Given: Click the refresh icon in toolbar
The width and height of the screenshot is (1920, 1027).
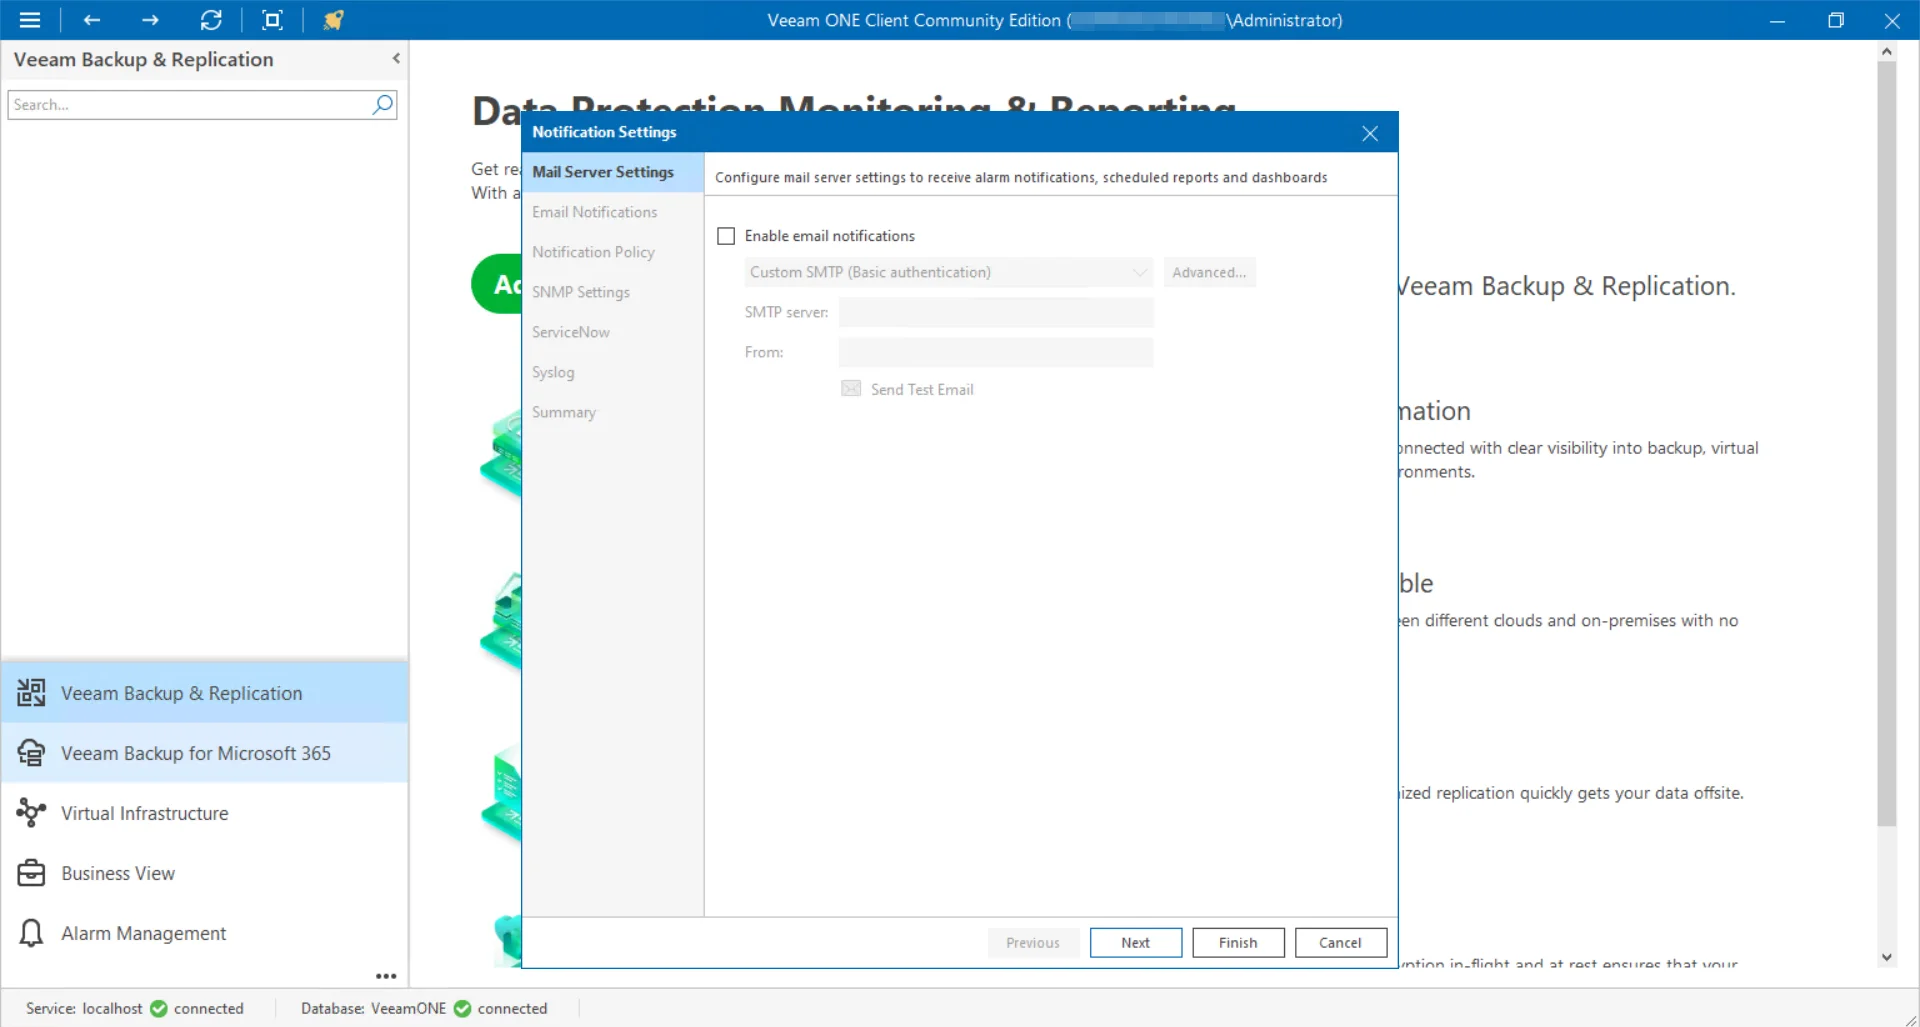Looking at the screenshot, I should (211, 20).
